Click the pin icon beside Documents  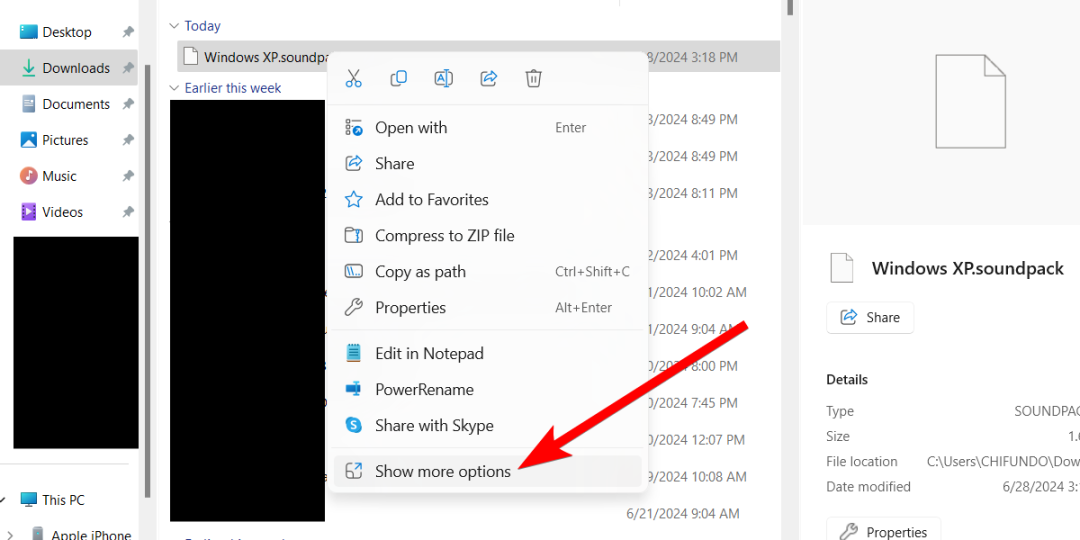[127, 104]
